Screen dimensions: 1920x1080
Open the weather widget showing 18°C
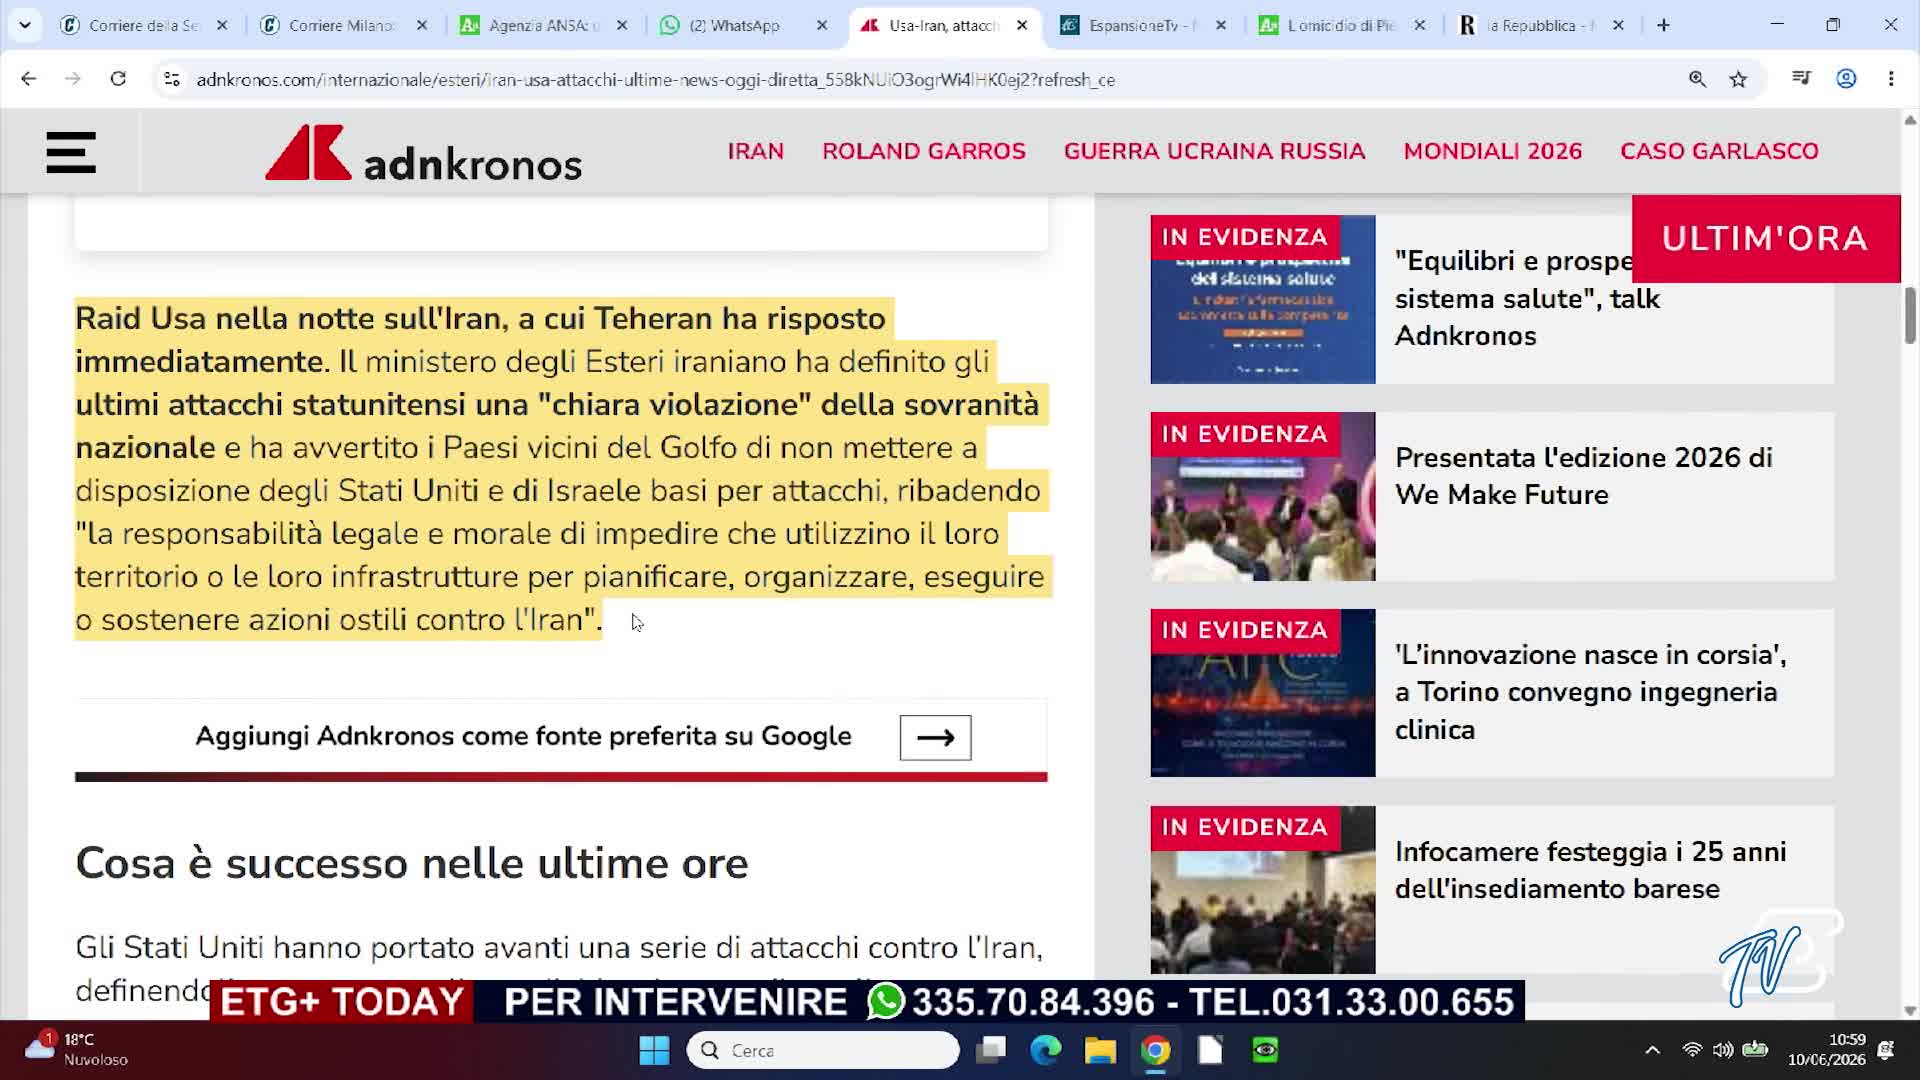point(77,1049)
